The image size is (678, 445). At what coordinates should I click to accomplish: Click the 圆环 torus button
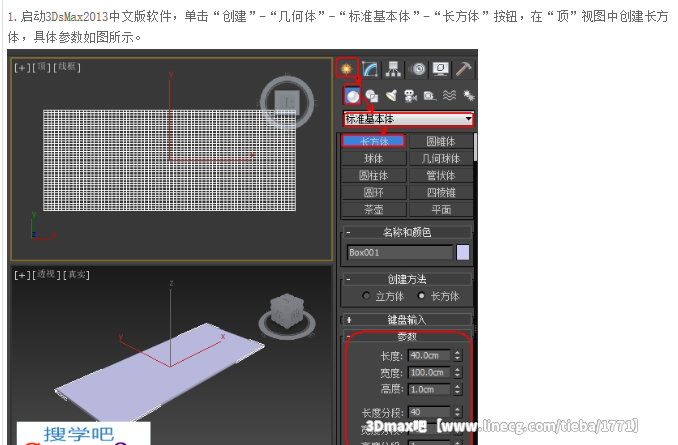tap(374, 192)
